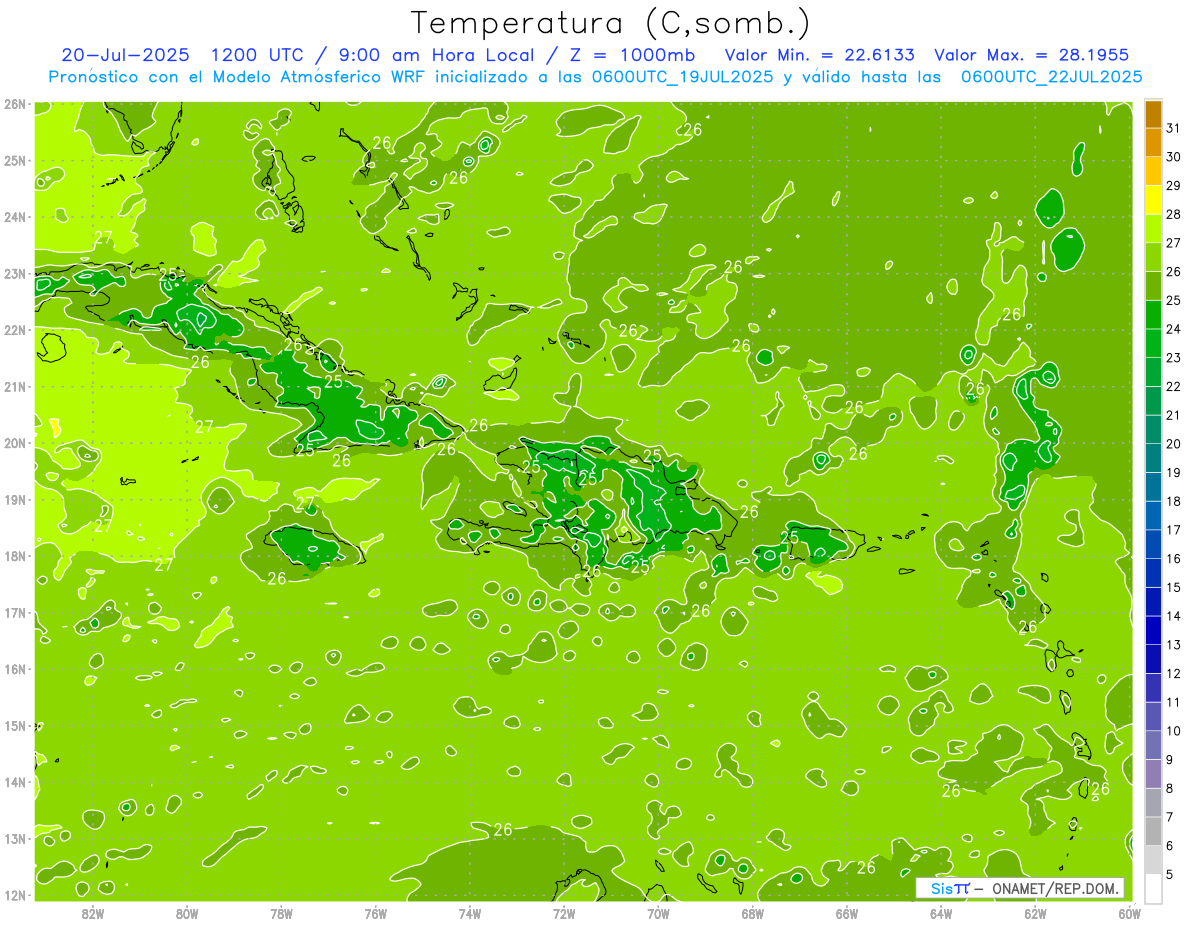Image resolution: width=1200 pixels, height=927 pixels.
Task: Click the colorbar legend value 28
Action: pos(1173,214)
